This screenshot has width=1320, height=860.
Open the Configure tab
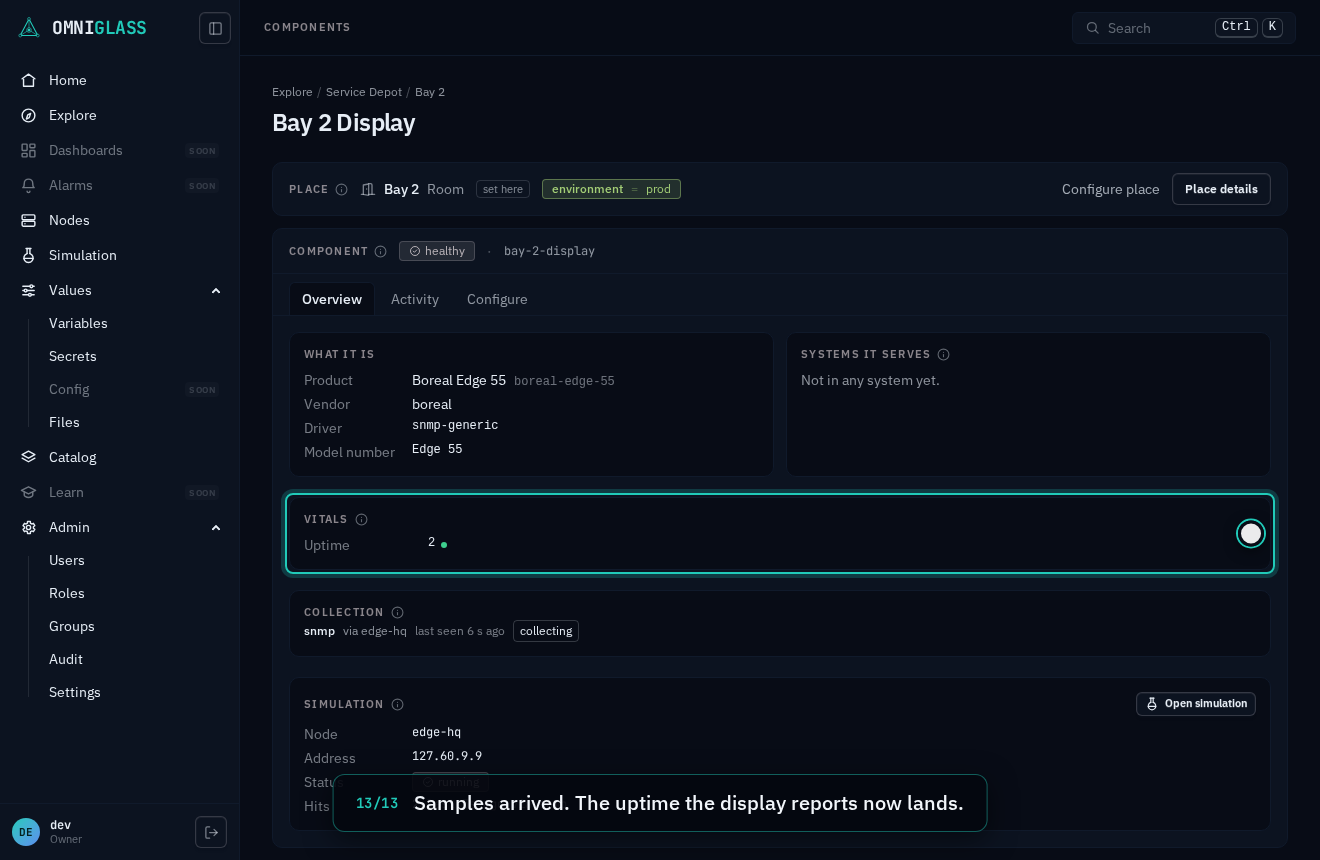497,299
